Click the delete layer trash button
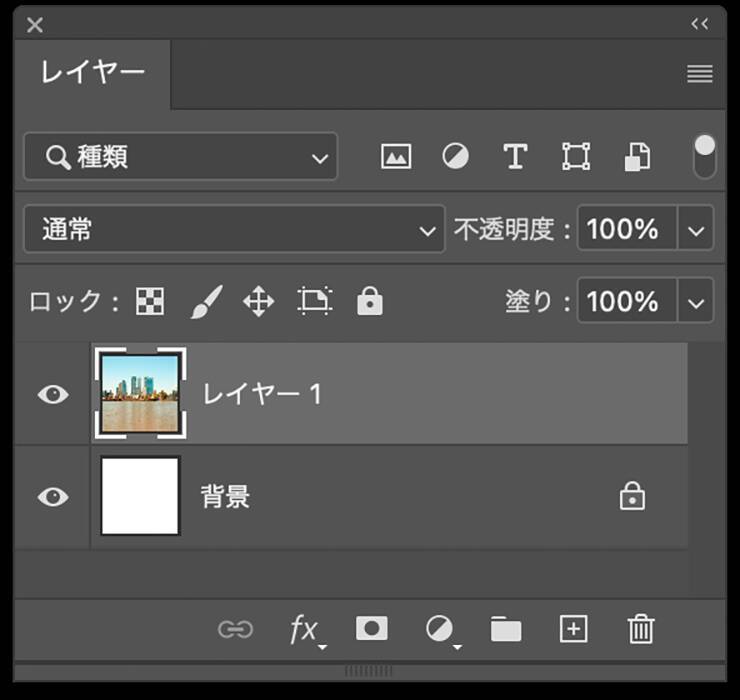 (640, 629)
